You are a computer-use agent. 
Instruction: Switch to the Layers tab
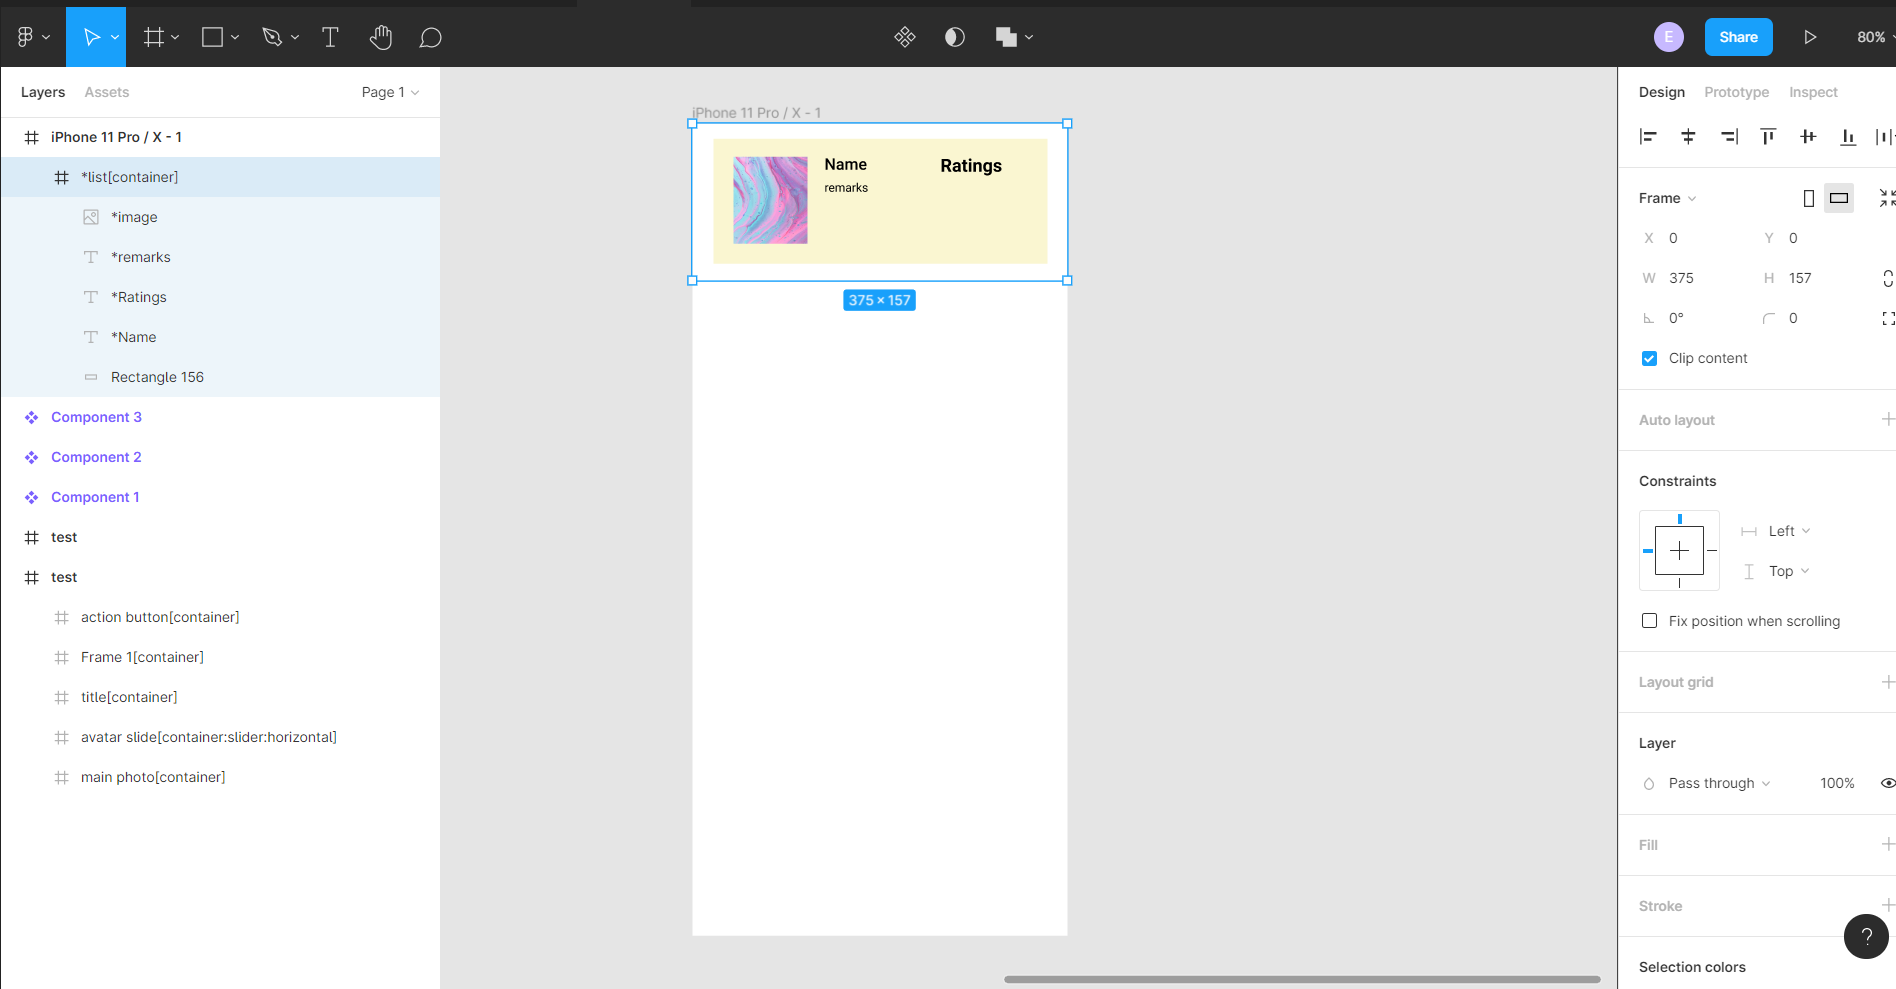click(x=43, y=92)
